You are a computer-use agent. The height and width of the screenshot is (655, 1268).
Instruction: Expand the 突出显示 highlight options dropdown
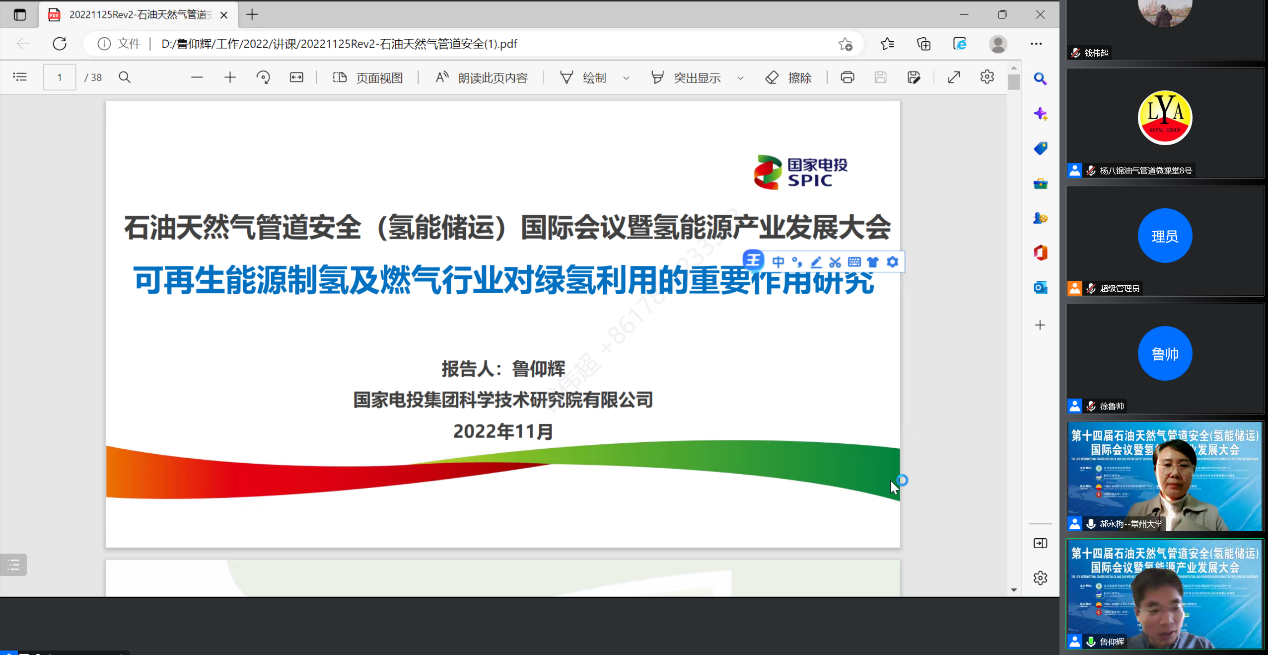point(741,78)
